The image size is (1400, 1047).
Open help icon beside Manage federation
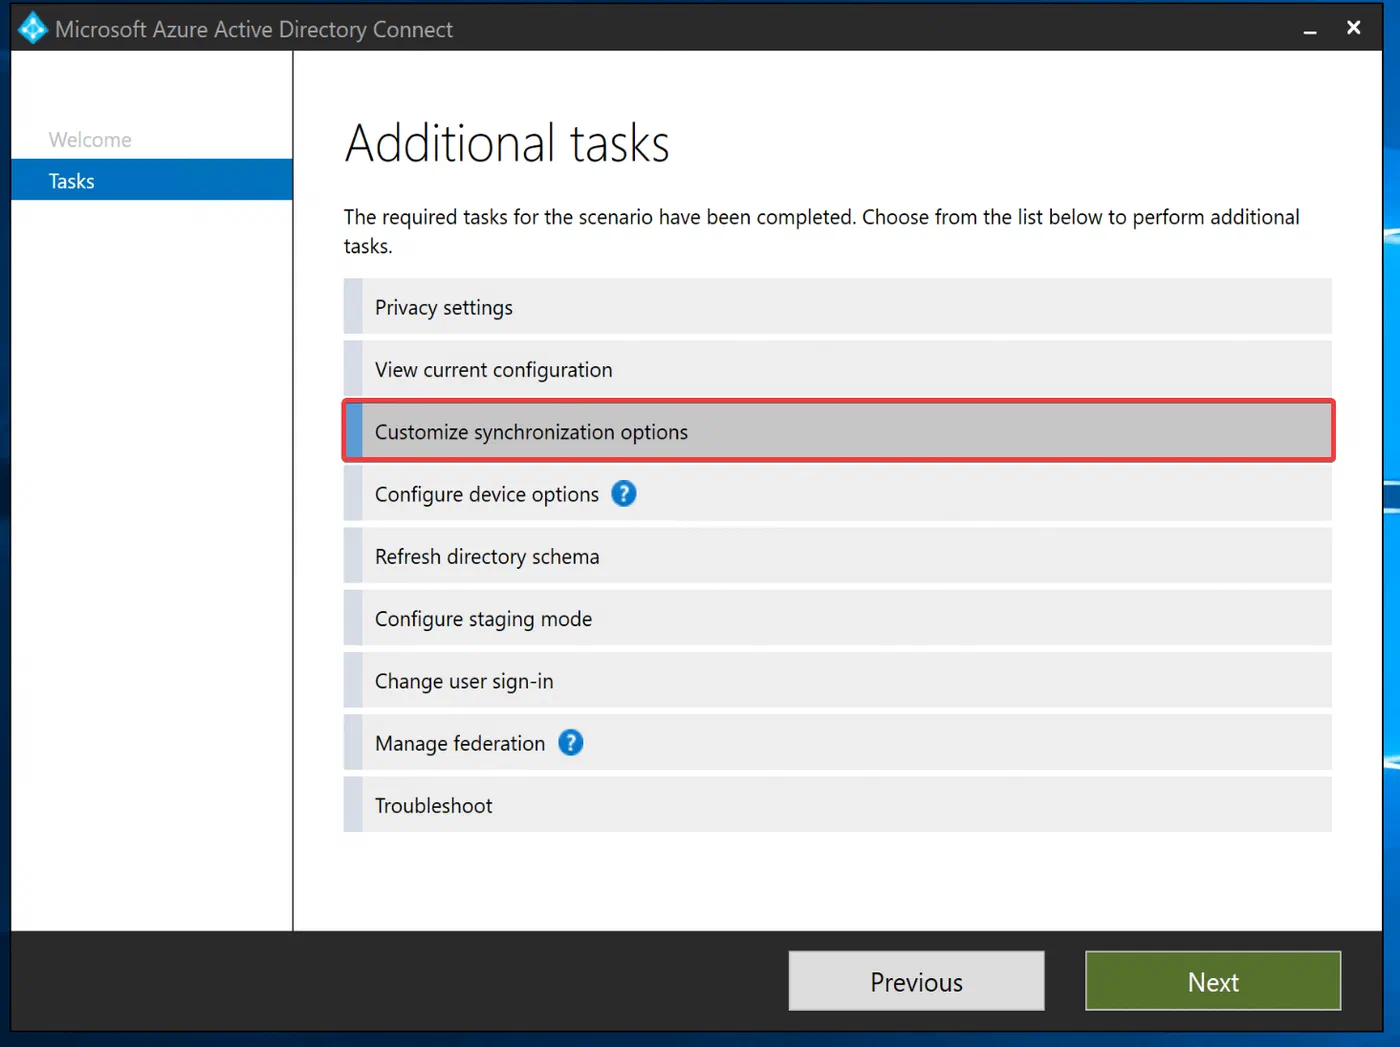tap(570, 743)
